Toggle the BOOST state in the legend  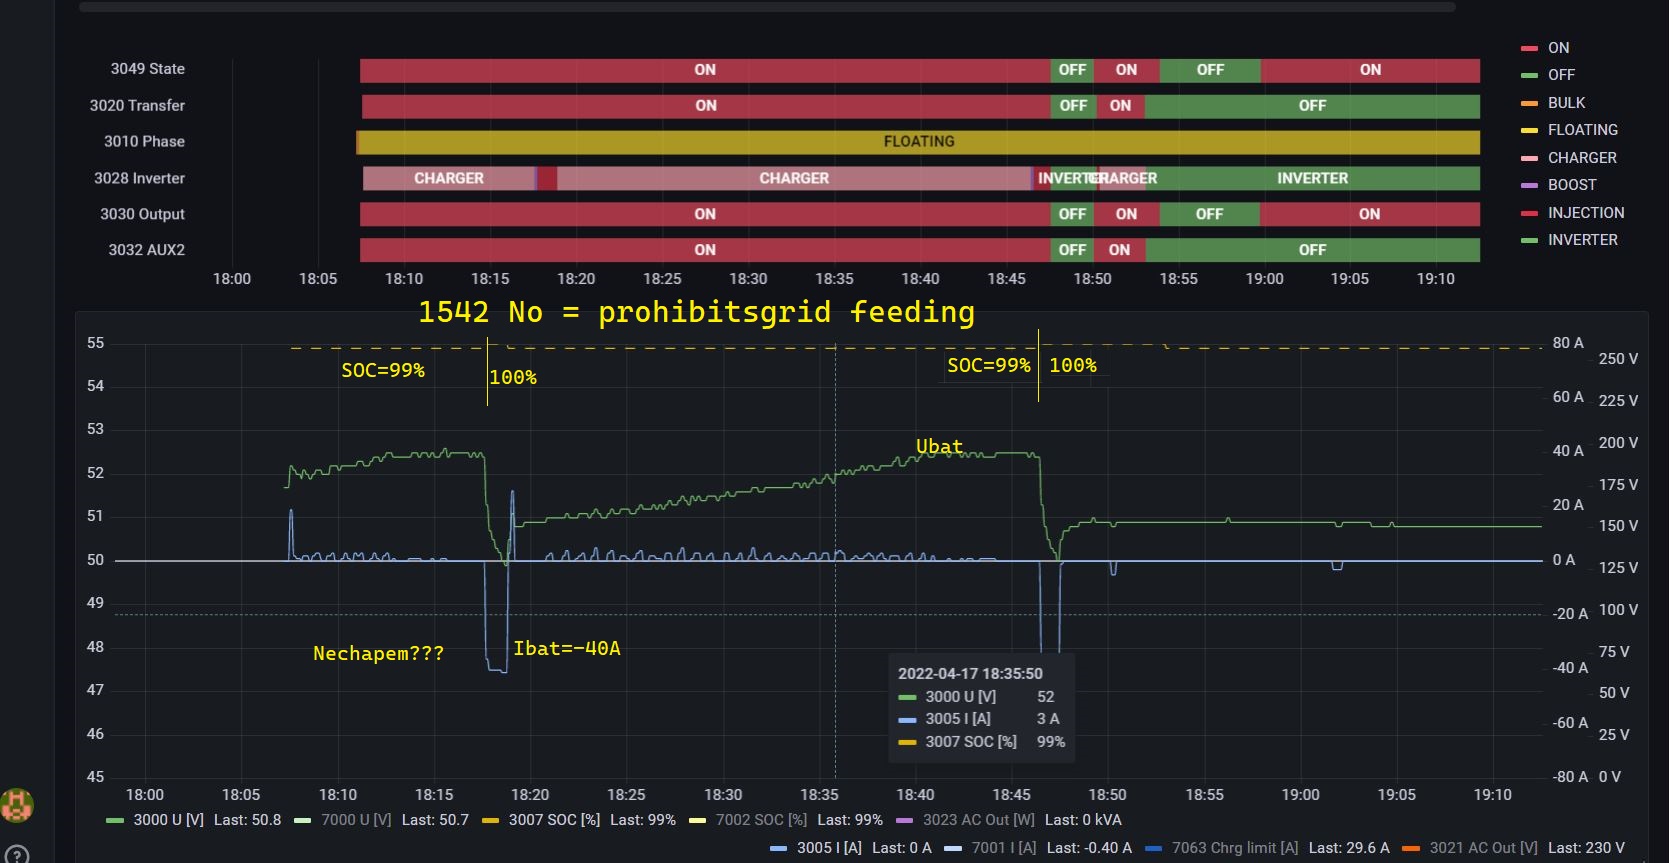click(x=1571, y=185)
